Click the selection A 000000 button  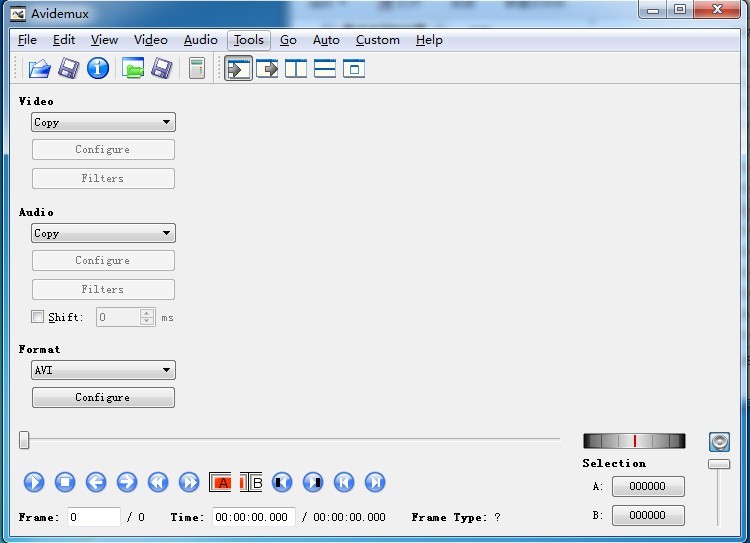tap(647, 486)
